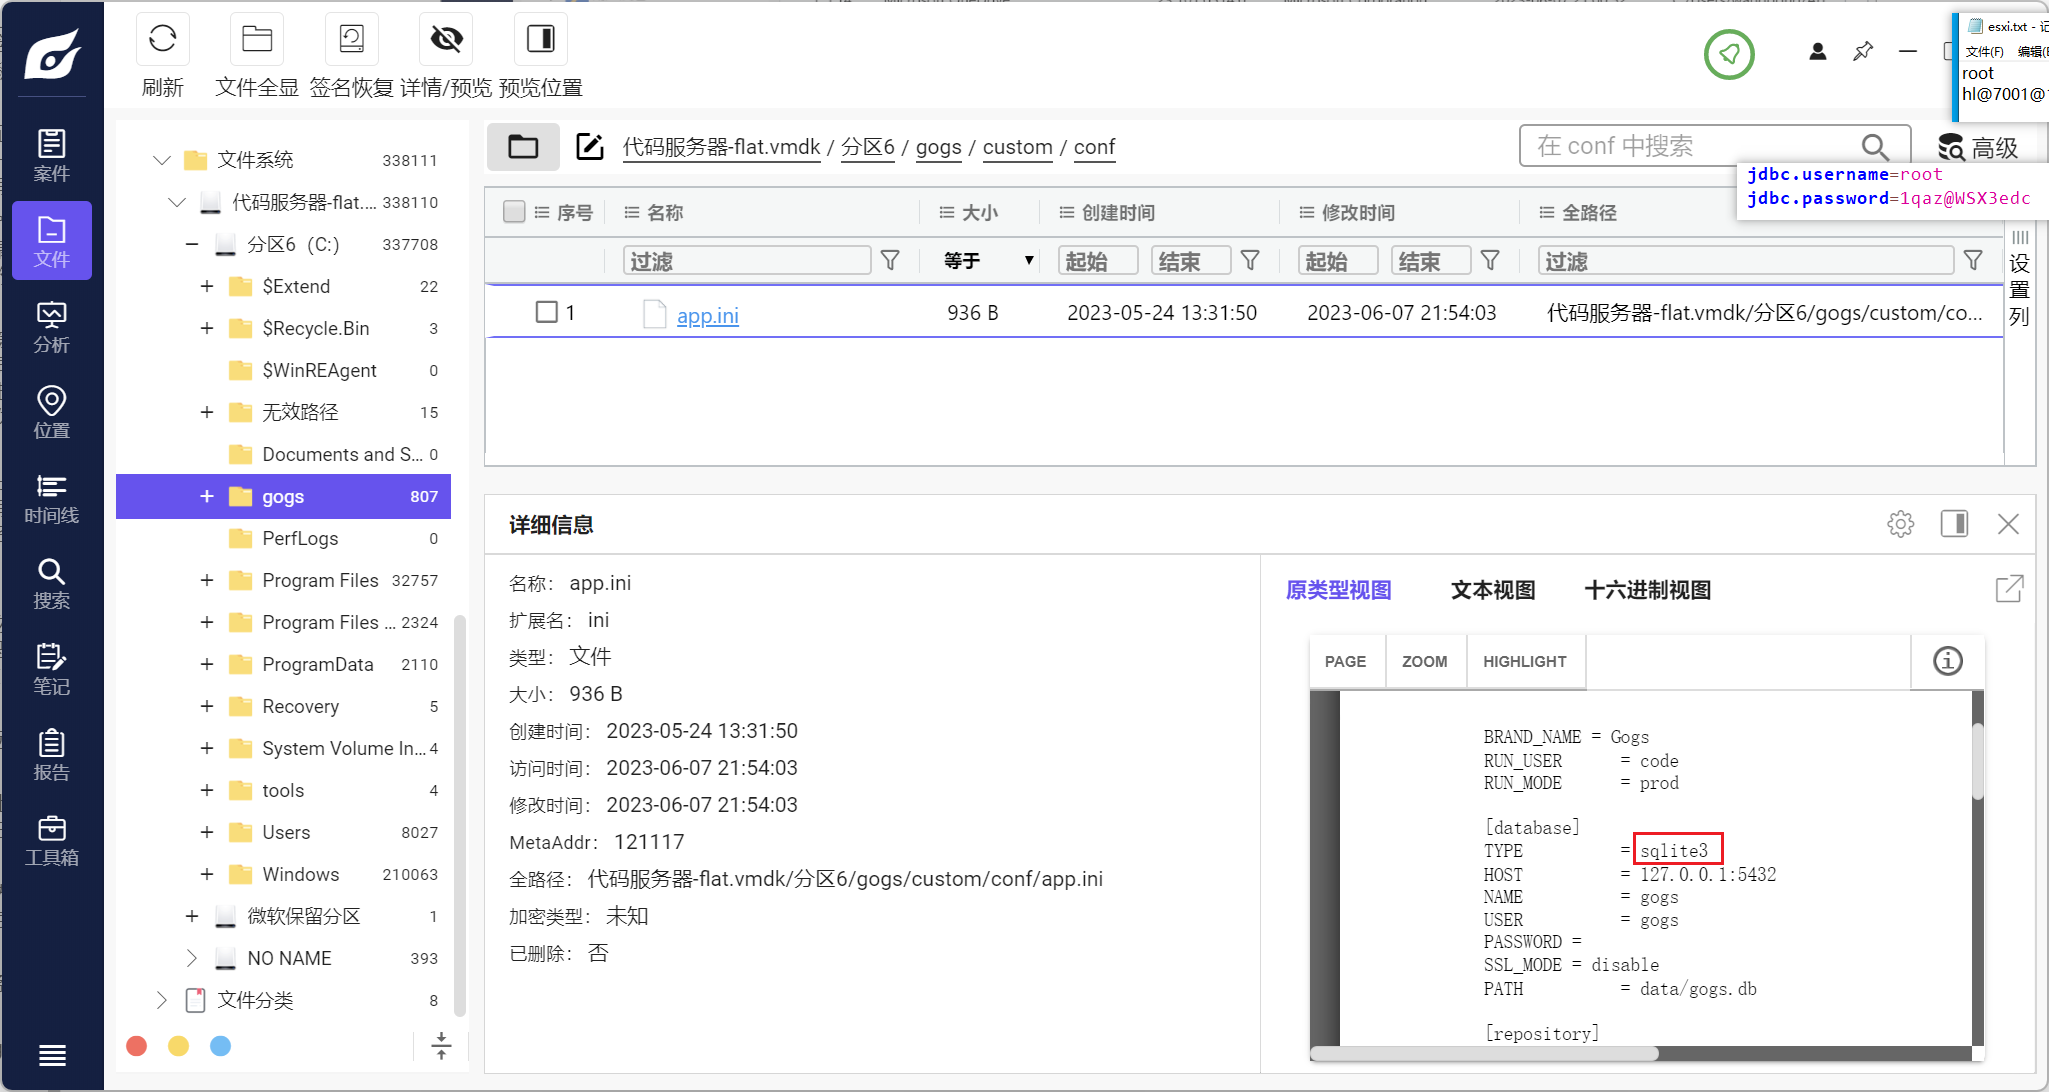
Task: Click the user account icon
Action: point(1818,51)
